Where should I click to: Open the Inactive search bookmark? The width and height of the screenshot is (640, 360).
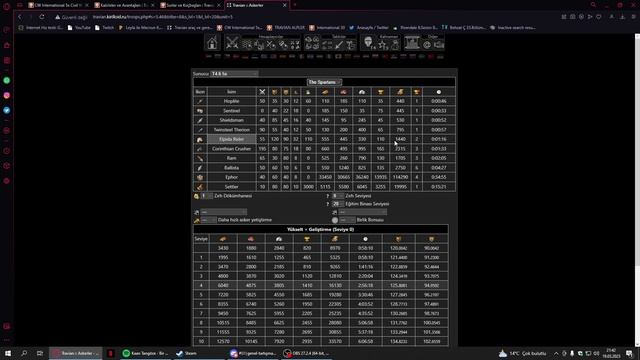click(x=513, y=28)
